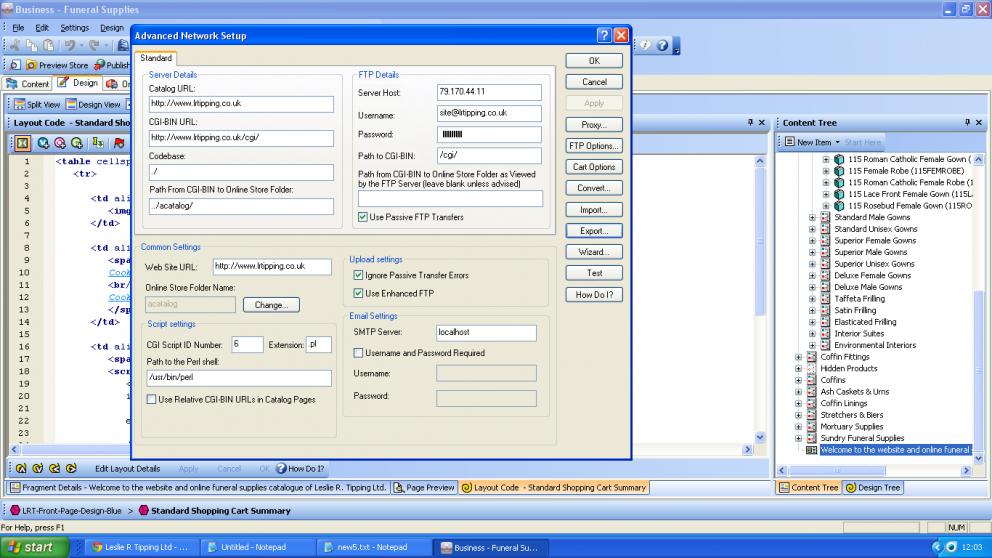992x558 pixels.
Task: Expand the Coffin Fittings tree node
Action: (798, 357)
